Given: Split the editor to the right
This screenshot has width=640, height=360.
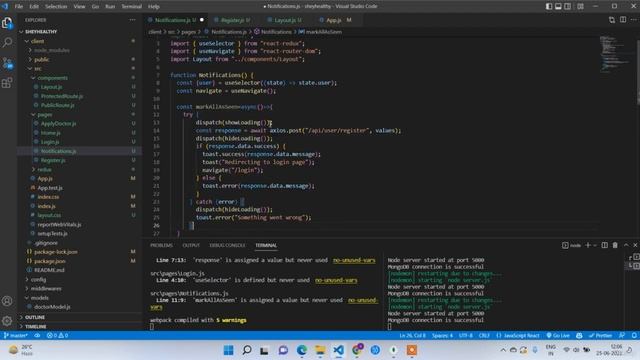Looking at the screenshot, I should coord(623,20).
